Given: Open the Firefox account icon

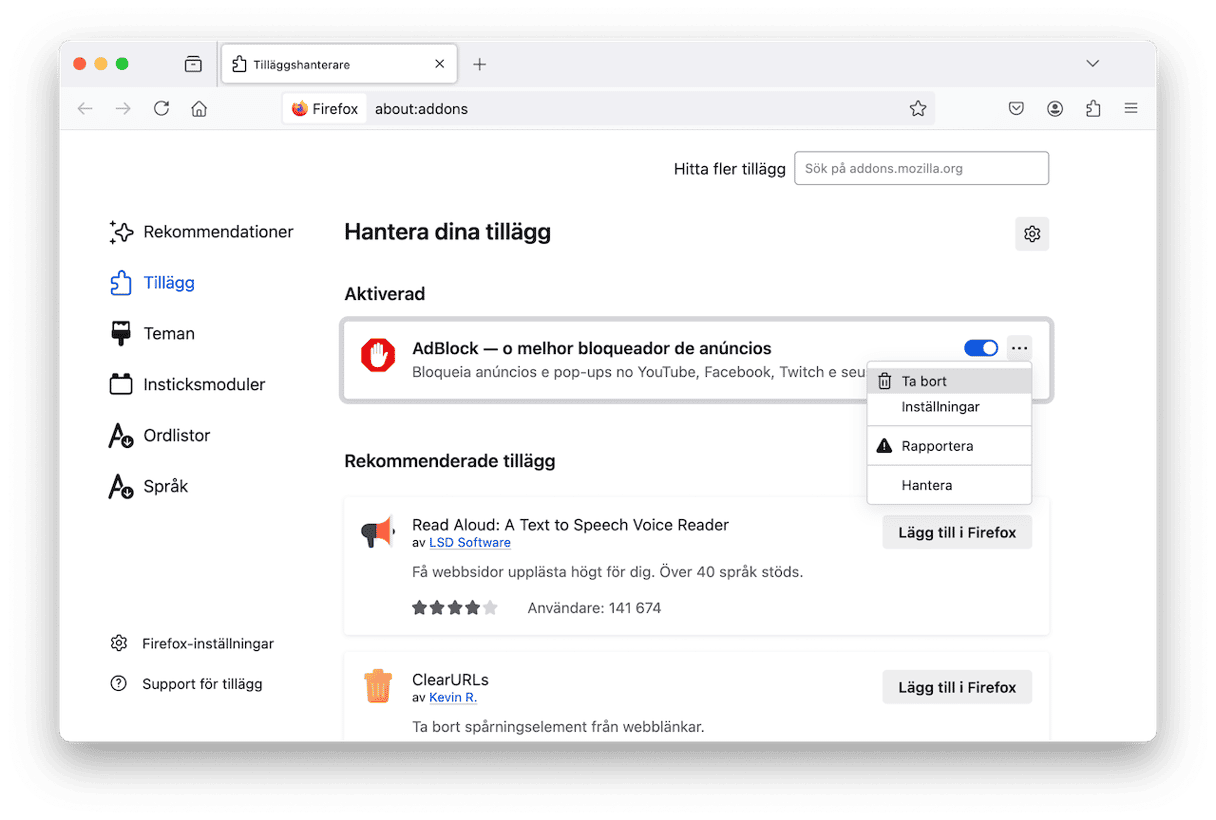Looking at the screenshot, I should pos(1055,109).
